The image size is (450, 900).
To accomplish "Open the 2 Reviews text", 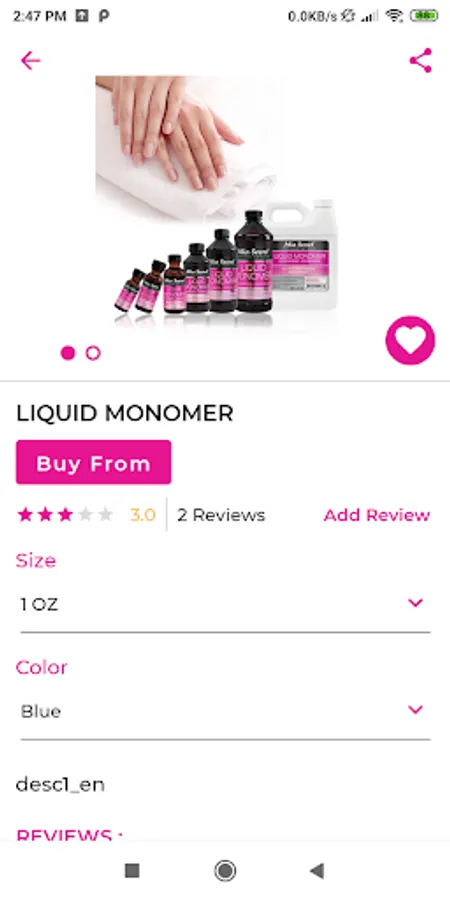I will tap(221, 515).
